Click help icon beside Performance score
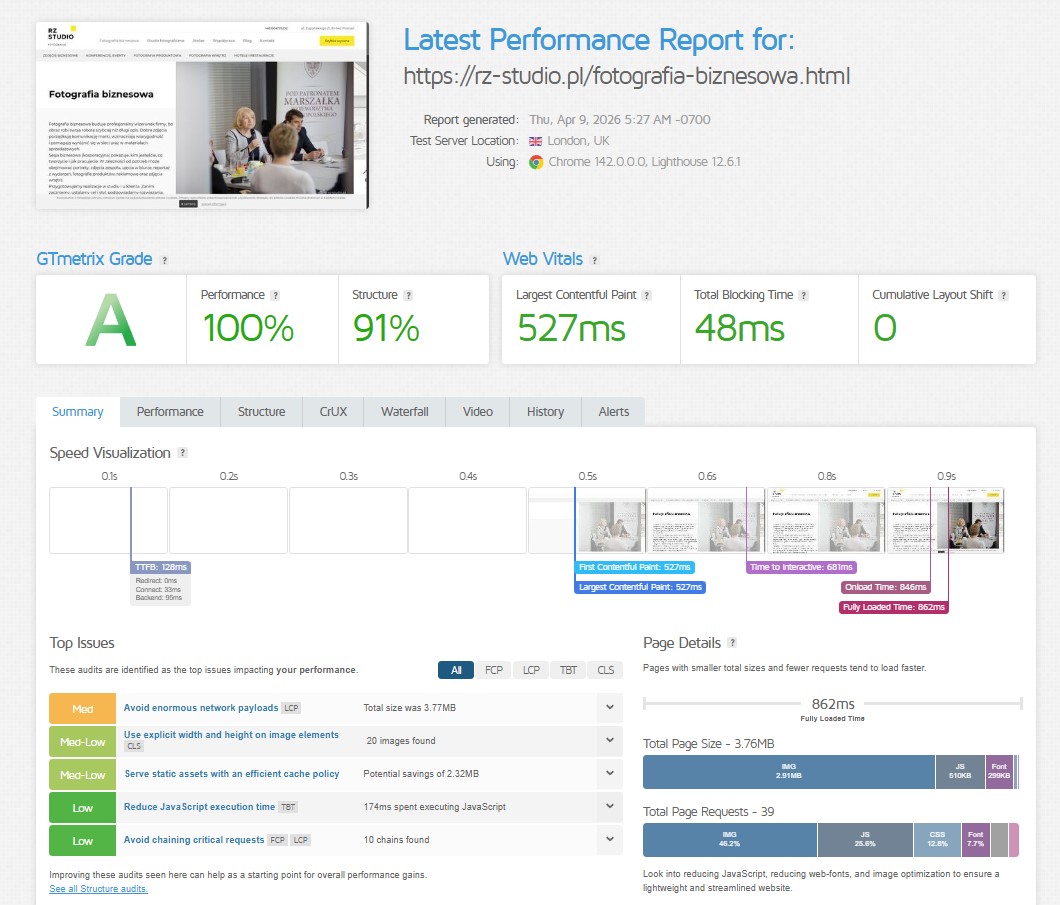The height and width of the screenshot is (905, 1060). (x=275, y=296)
